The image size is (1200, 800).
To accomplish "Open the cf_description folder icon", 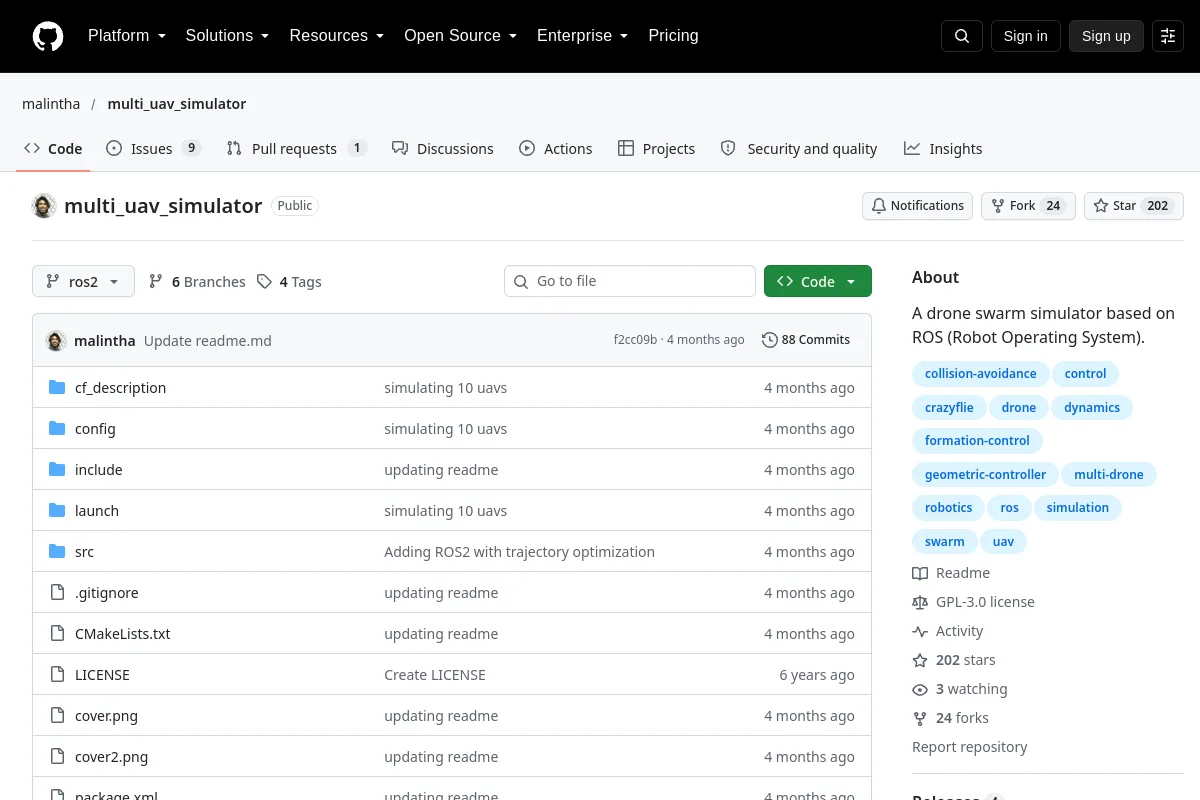I will click(57, 388).
